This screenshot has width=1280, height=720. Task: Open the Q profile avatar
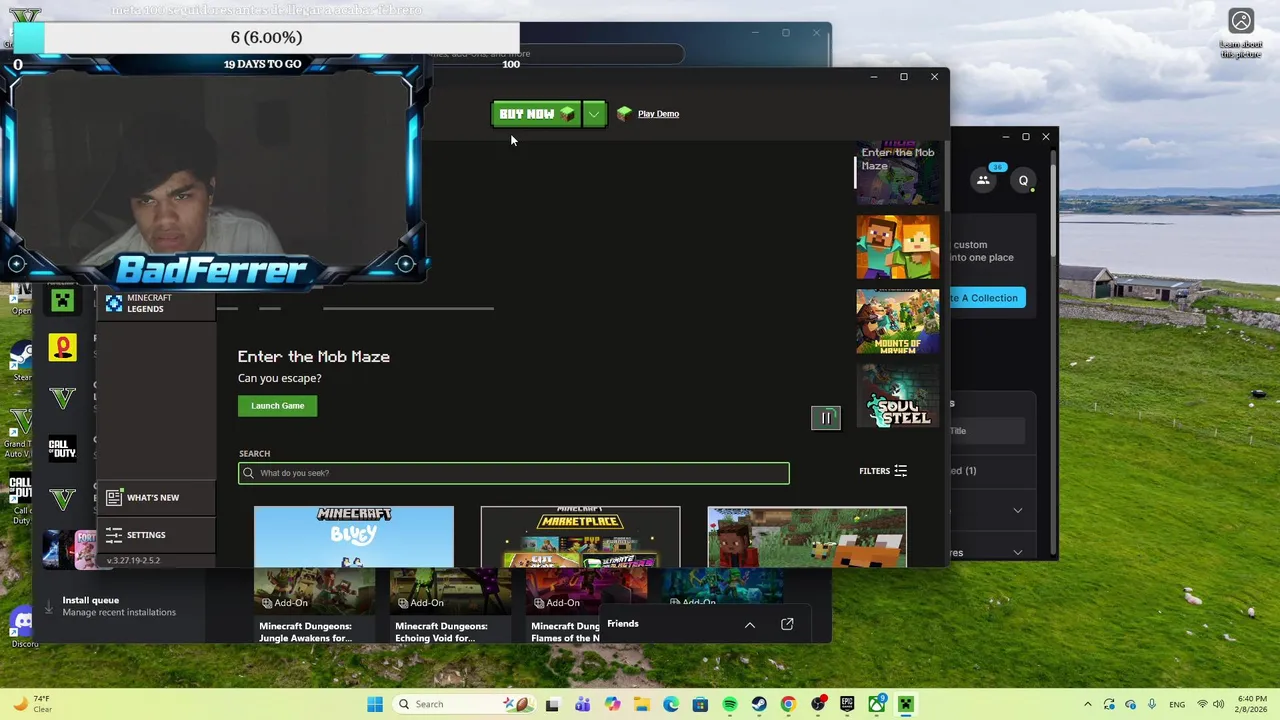tap(1023, 181)
